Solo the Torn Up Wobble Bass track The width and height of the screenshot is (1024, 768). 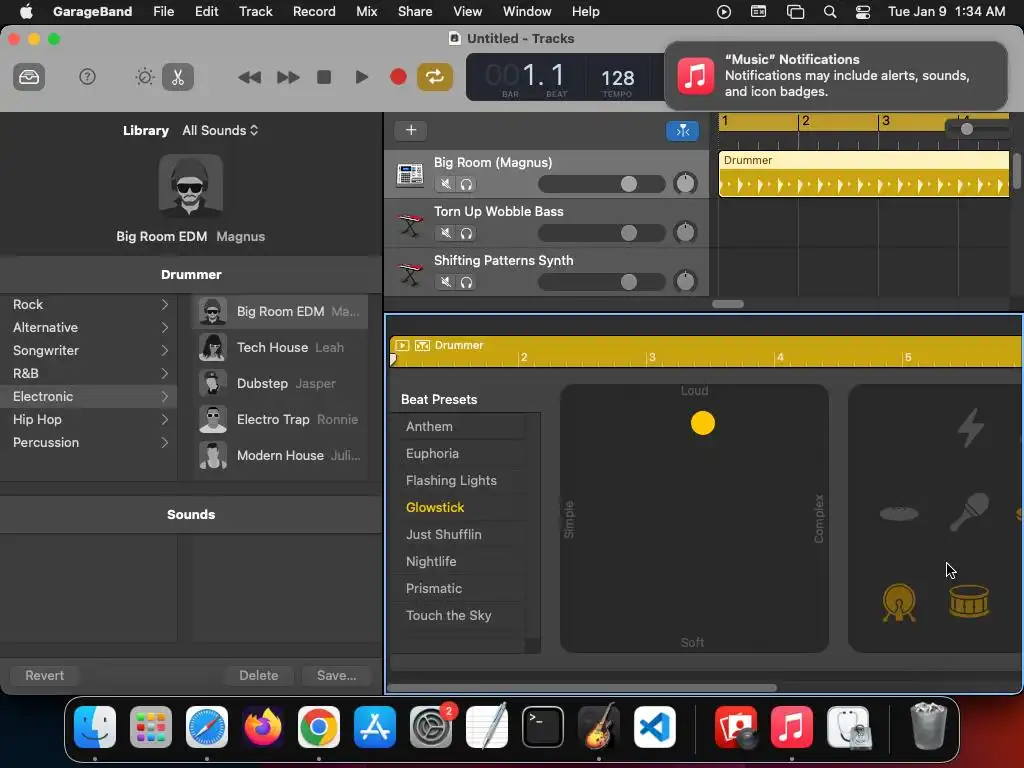click(x=466, y=233)
